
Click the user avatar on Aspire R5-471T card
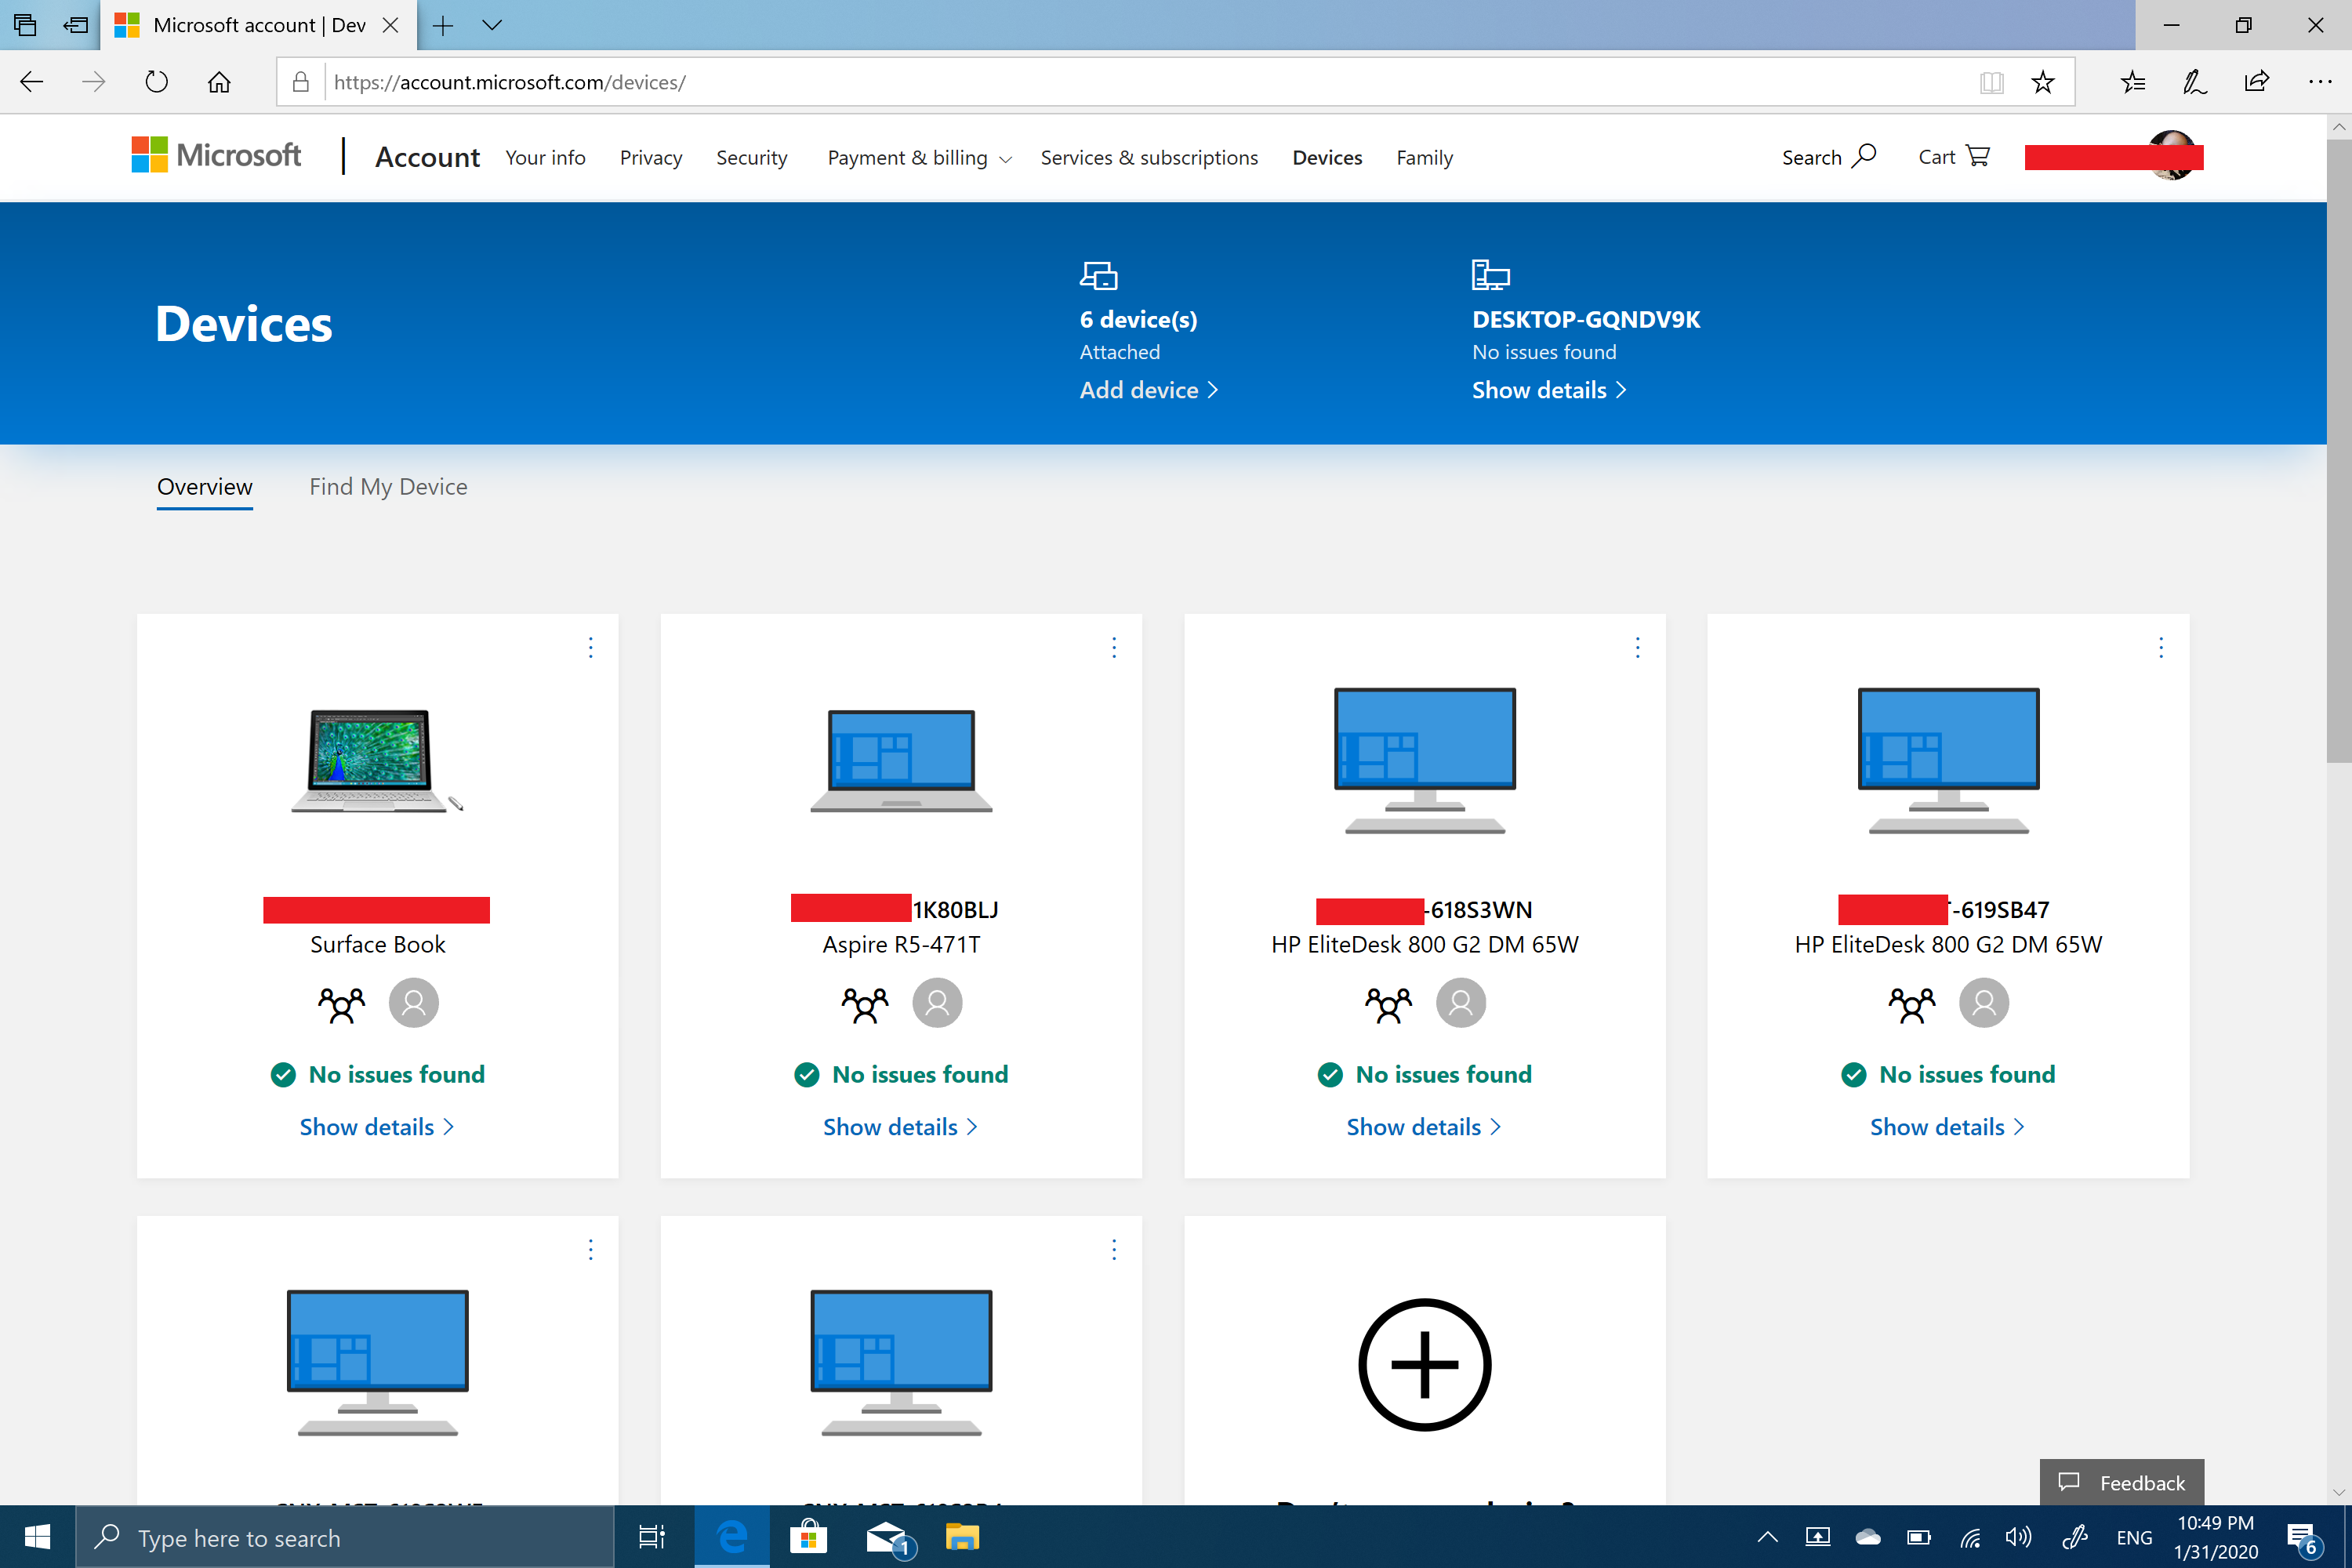click(938, 1003)
